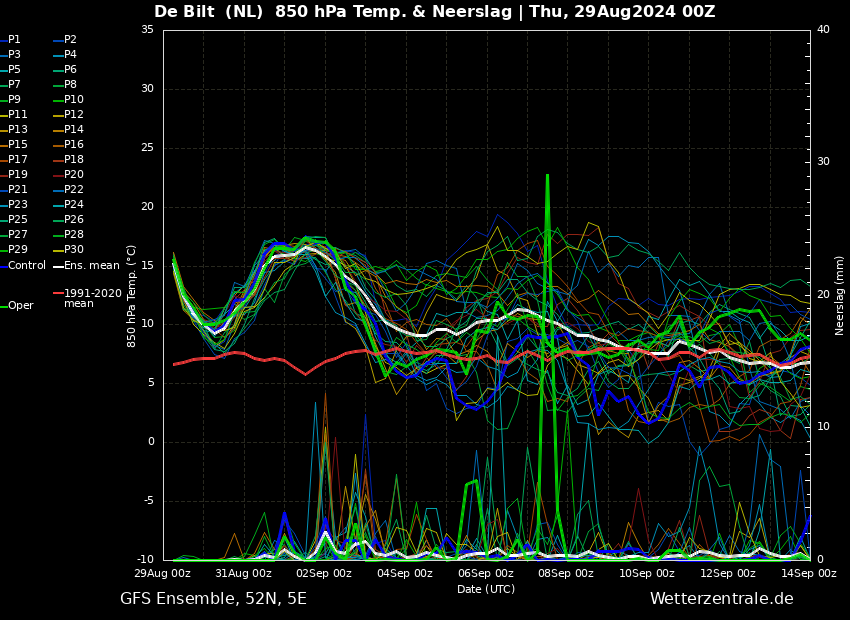This screenshot has width=850, height=620.
Task: Select the P15 legend label
Action: [14, 145]
